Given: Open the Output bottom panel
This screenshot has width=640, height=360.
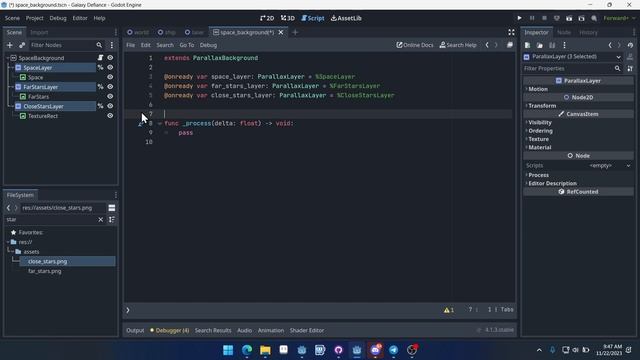Looking at the screenshot, I should point(135,331).
